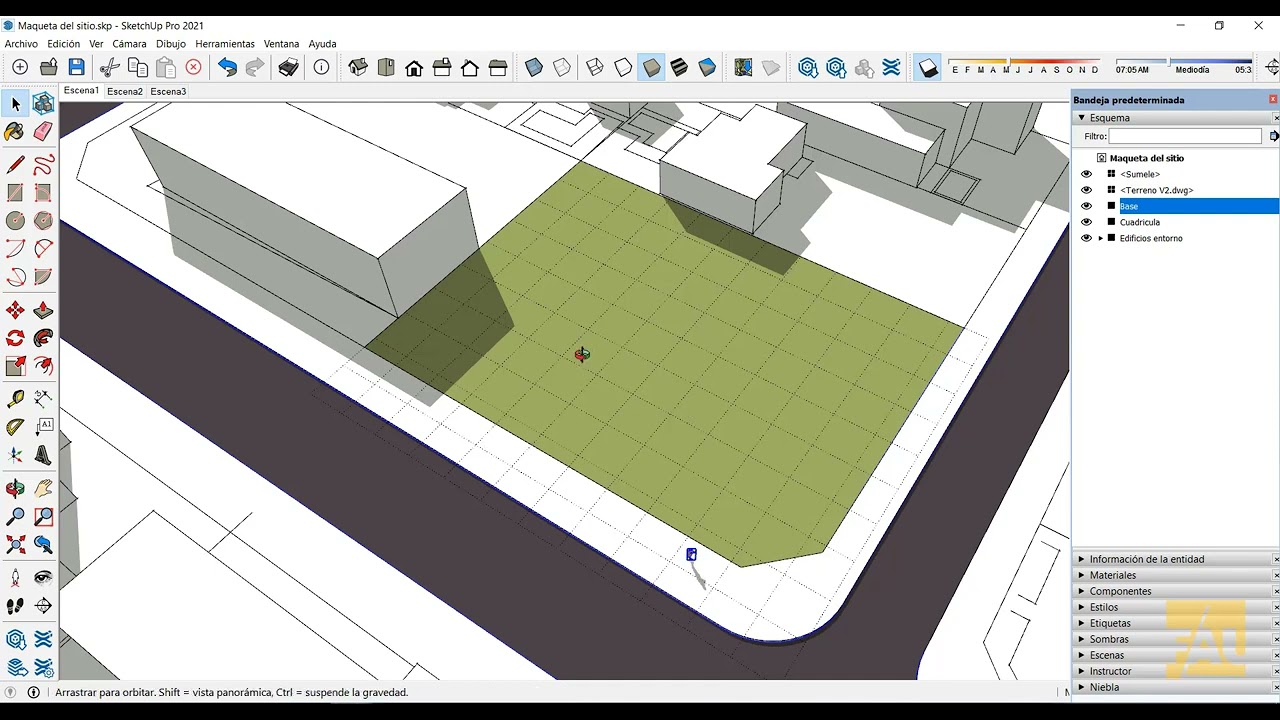Activate the Orbit tool
This screenshot has width=1280, height=720.
tap(15, 489)
